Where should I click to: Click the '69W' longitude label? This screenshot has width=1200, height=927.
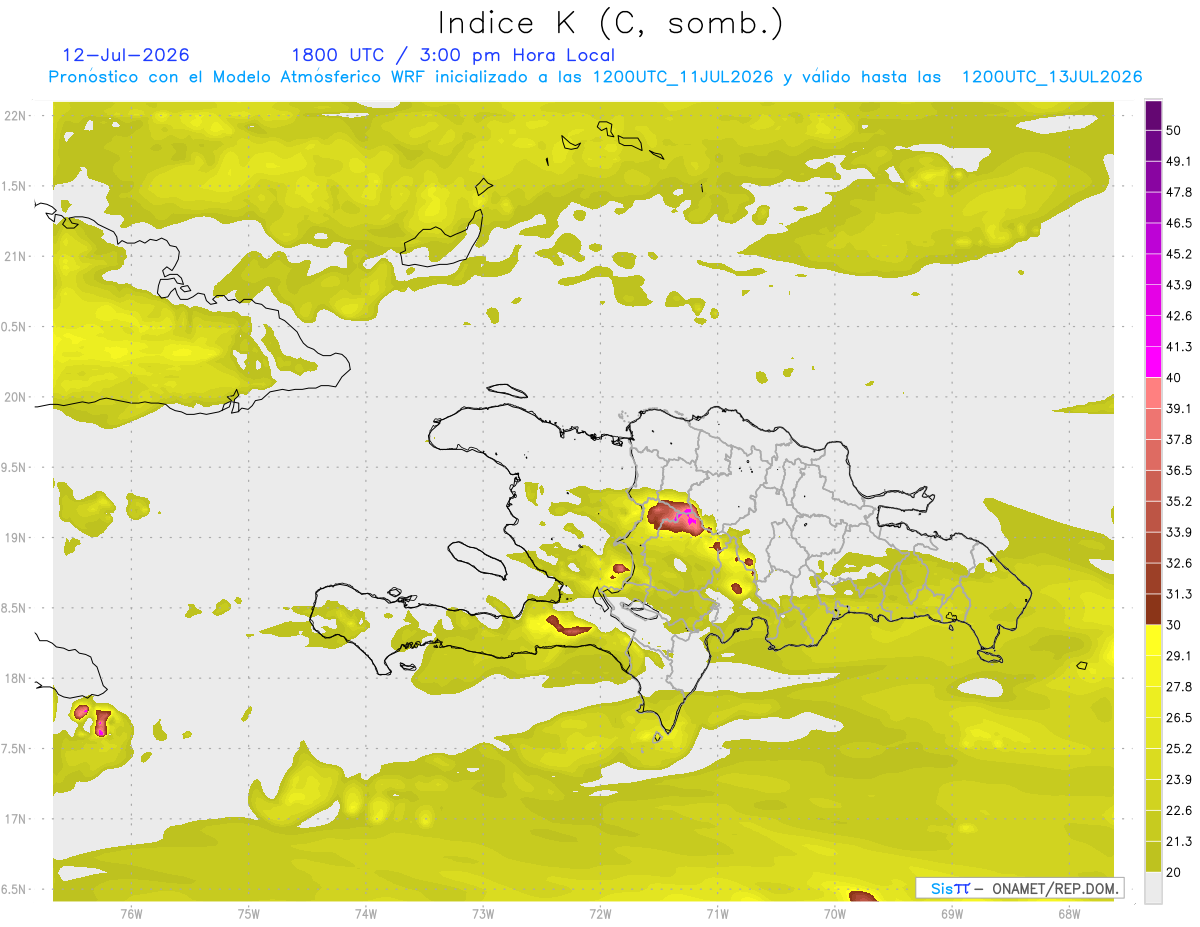pyautogui.click(x=952, y=914)
